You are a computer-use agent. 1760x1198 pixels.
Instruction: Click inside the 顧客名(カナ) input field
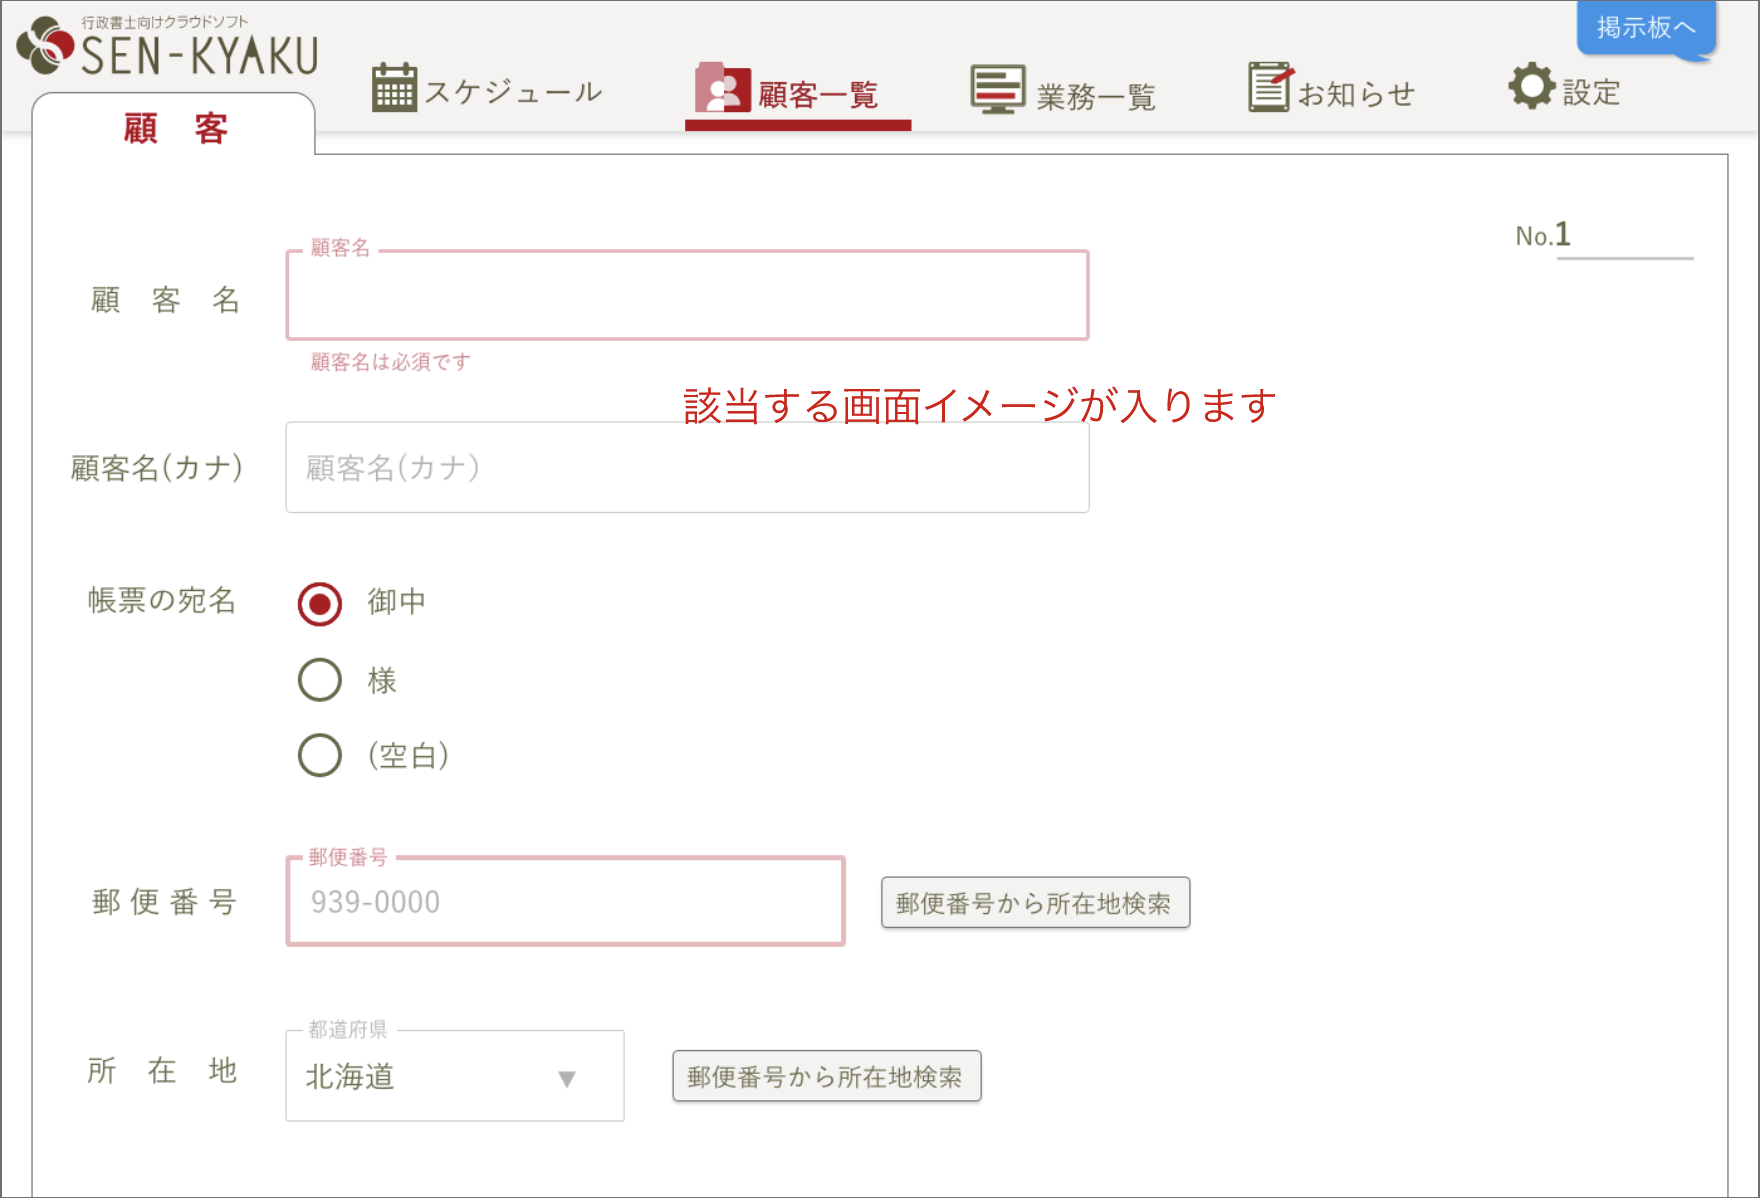[687, 467]
